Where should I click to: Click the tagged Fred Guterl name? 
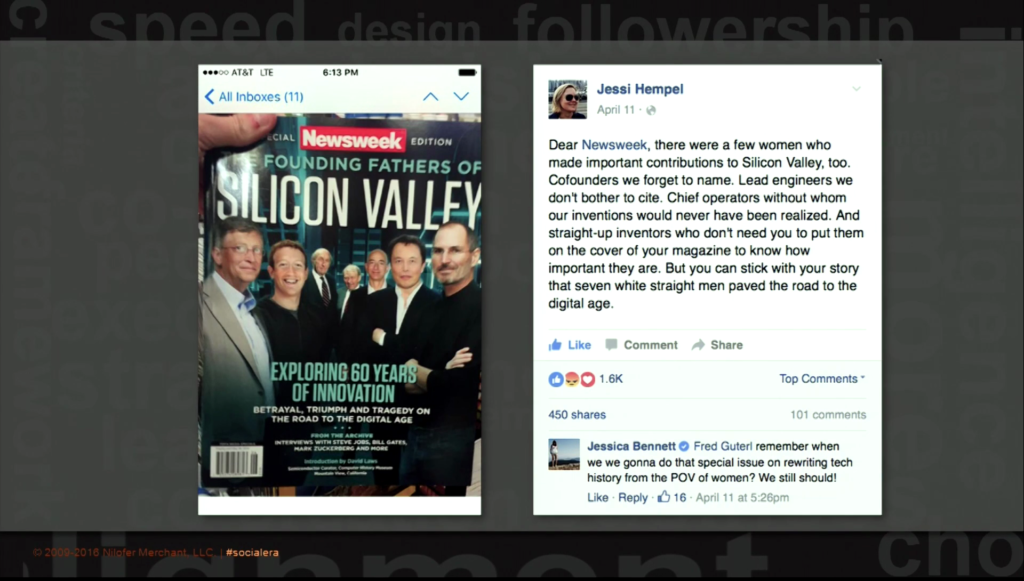click(722, 447)
